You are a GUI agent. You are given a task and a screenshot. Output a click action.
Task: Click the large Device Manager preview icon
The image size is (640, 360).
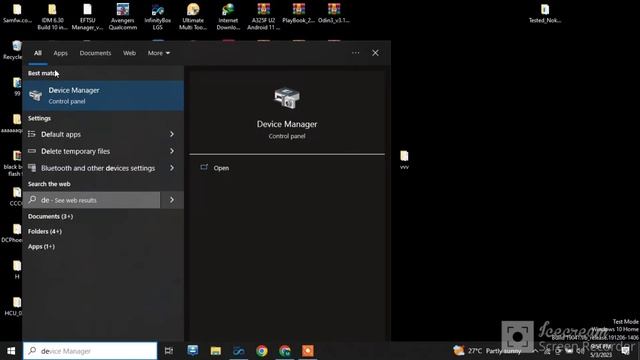pos(287,98)
